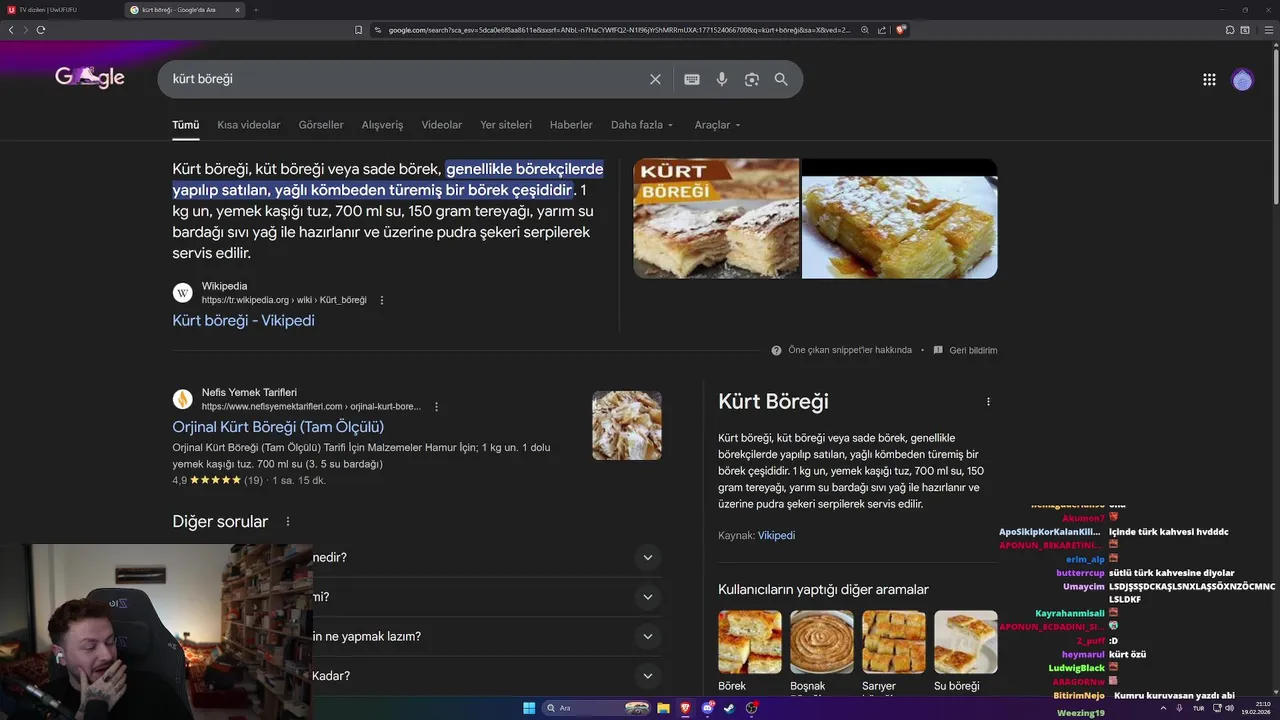The image size is (1280, 720).
Task: Select the Börek related search card
Action: pyautogui.click(x=750, y=651)
